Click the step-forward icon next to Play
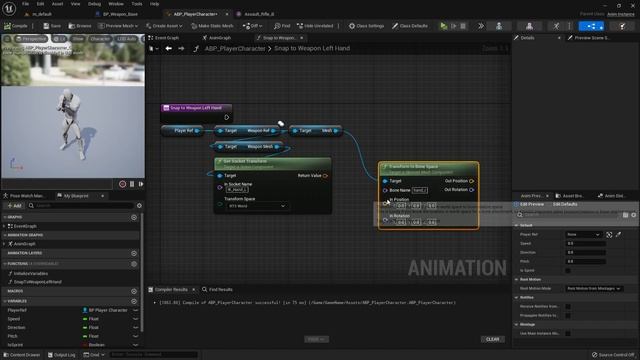This screenshot has width=640, height=360. tap(453, 26)
